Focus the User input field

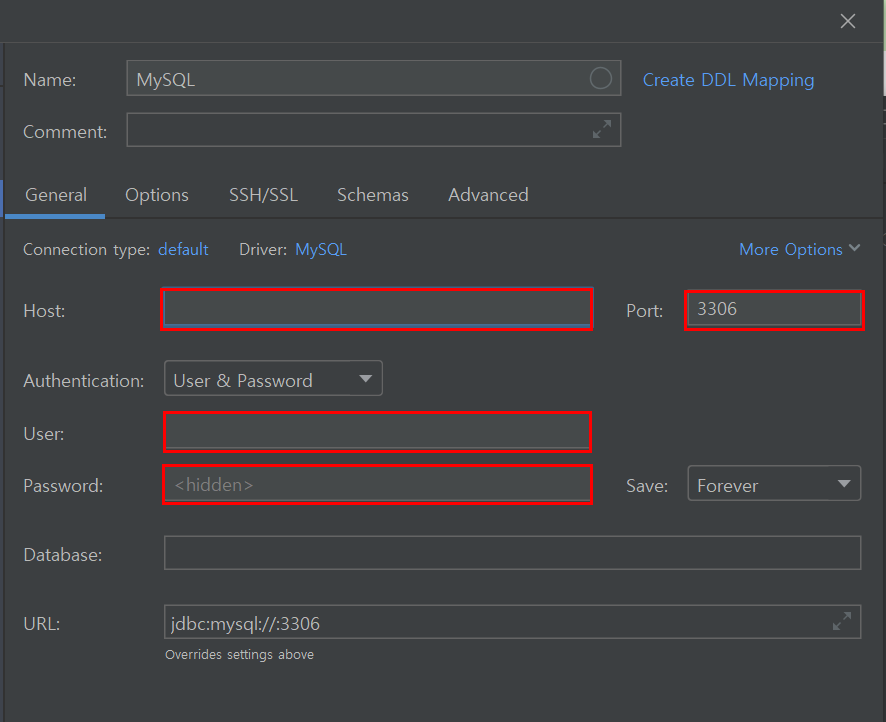[377, 432]
